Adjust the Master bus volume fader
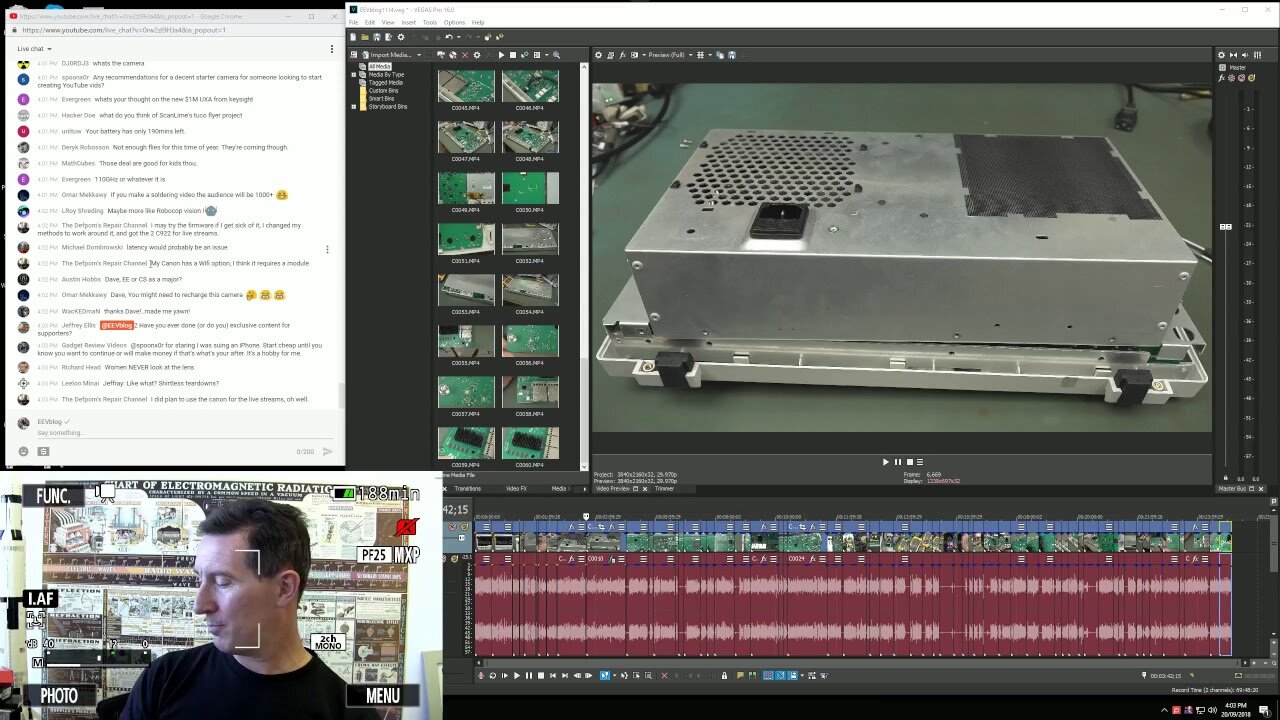The width and height of the screenshot is (1280, 720). (x=1226, y=227)
